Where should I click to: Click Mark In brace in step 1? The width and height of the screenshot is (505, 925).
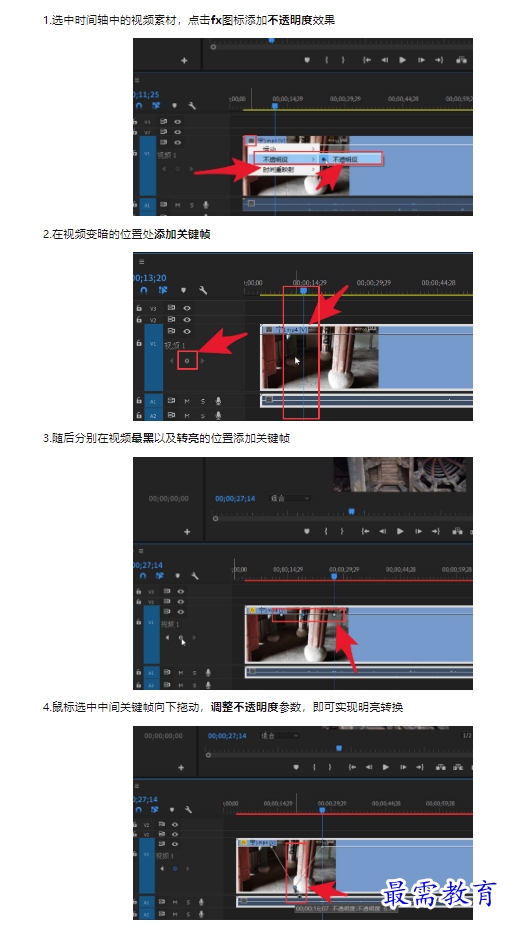pos(326,60)
